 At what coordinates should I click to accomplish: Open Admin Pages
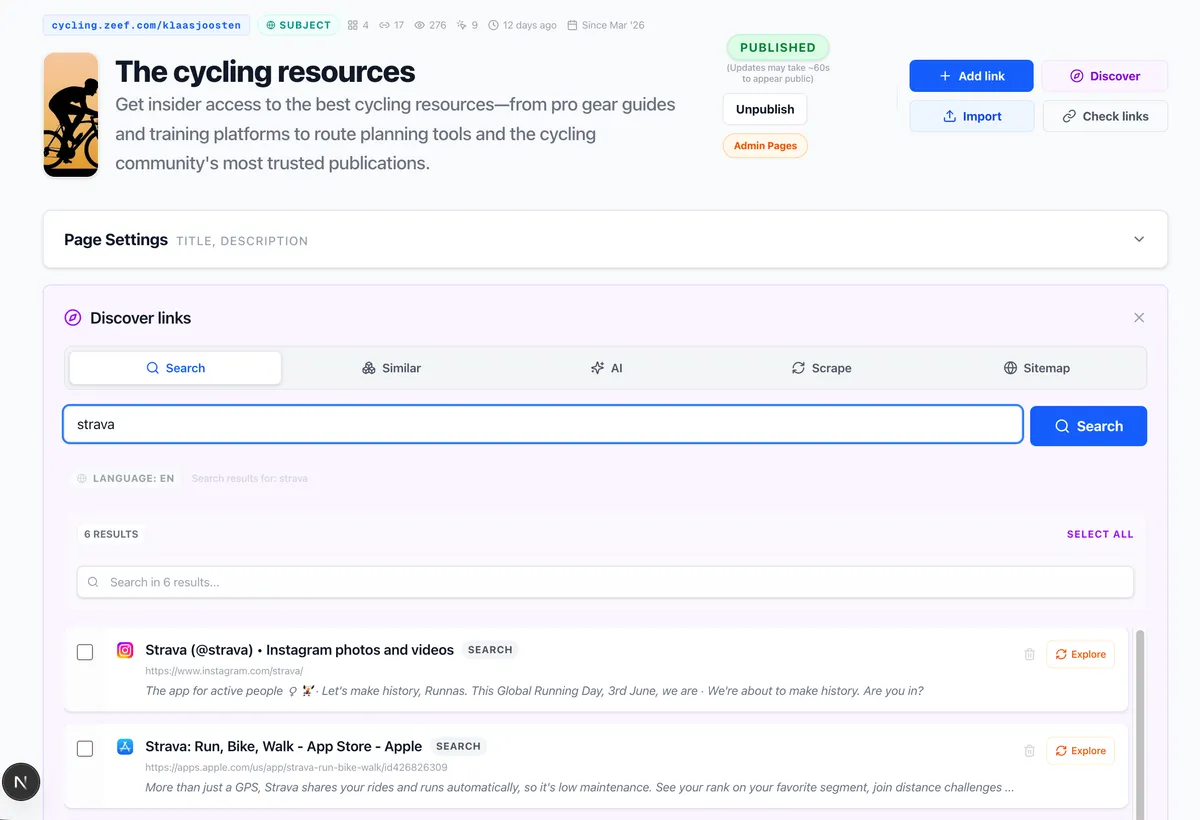[765, 146]
